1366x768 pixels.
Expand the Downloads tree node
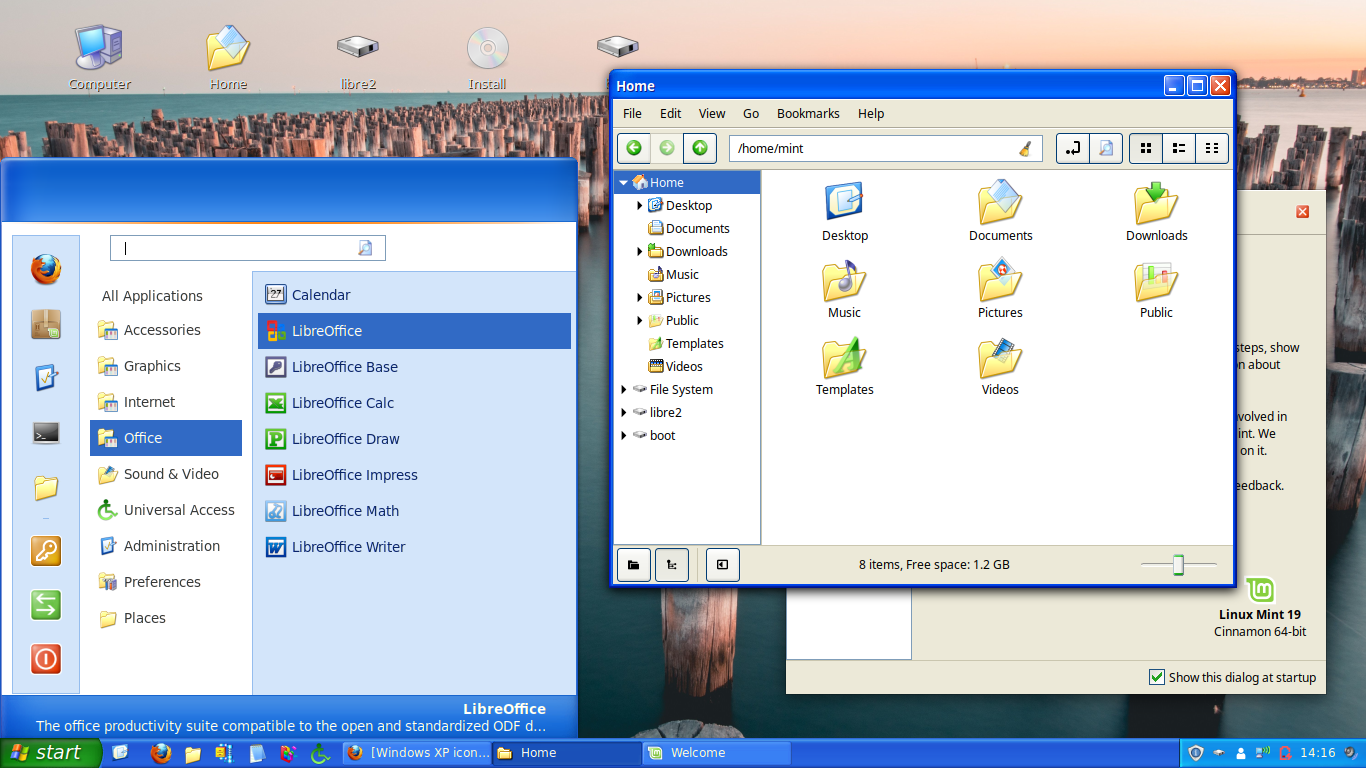click(x=640, y=251)
